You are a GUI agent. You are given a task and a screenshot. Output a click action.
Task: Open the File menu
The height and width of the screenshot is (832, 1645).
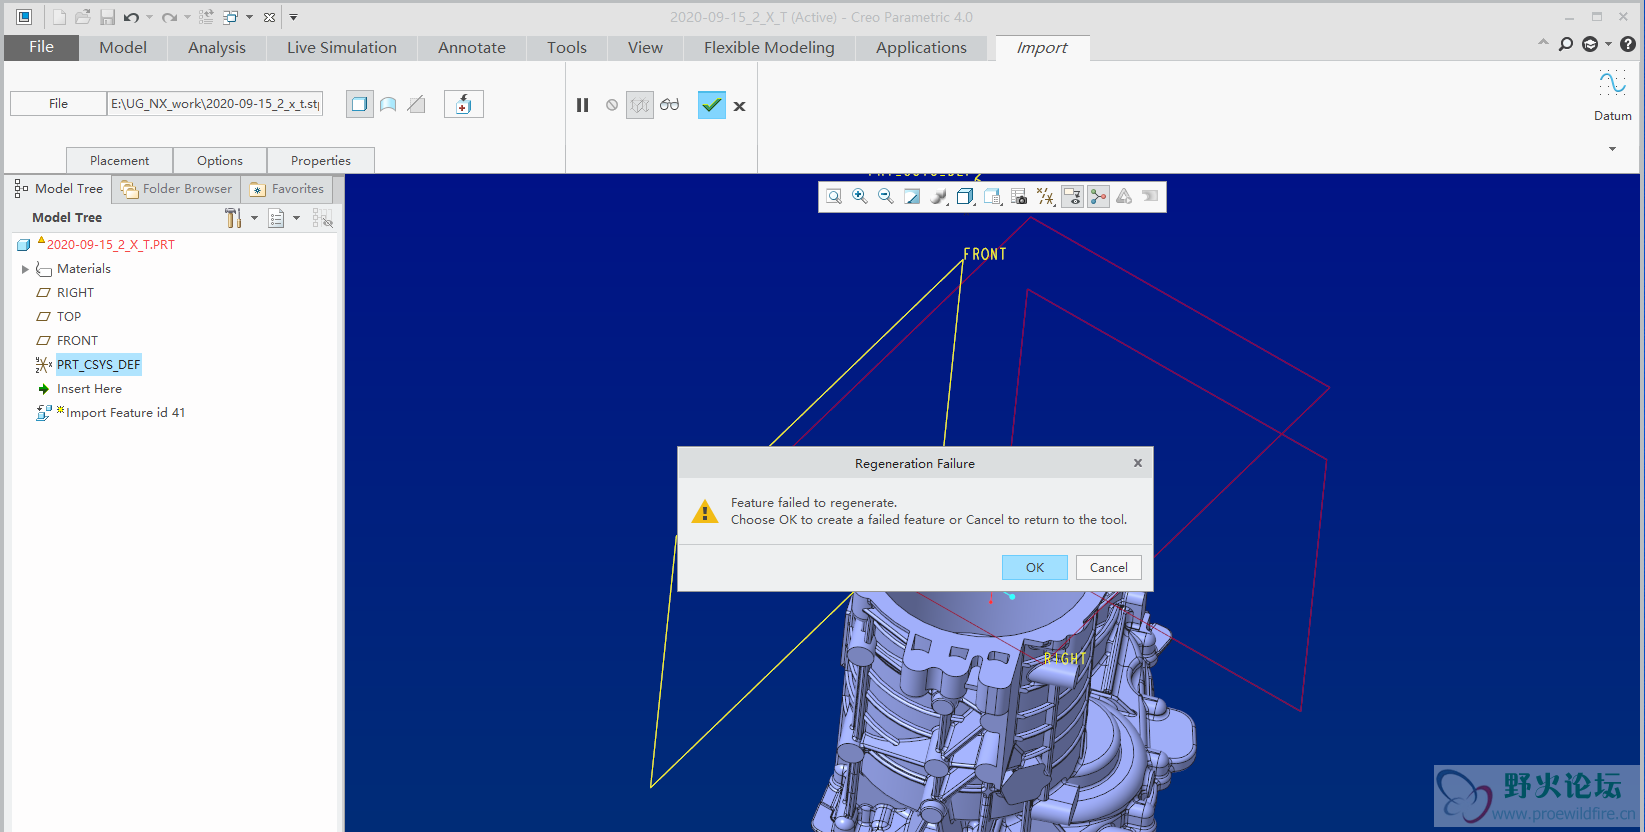(x=41, y=47)
